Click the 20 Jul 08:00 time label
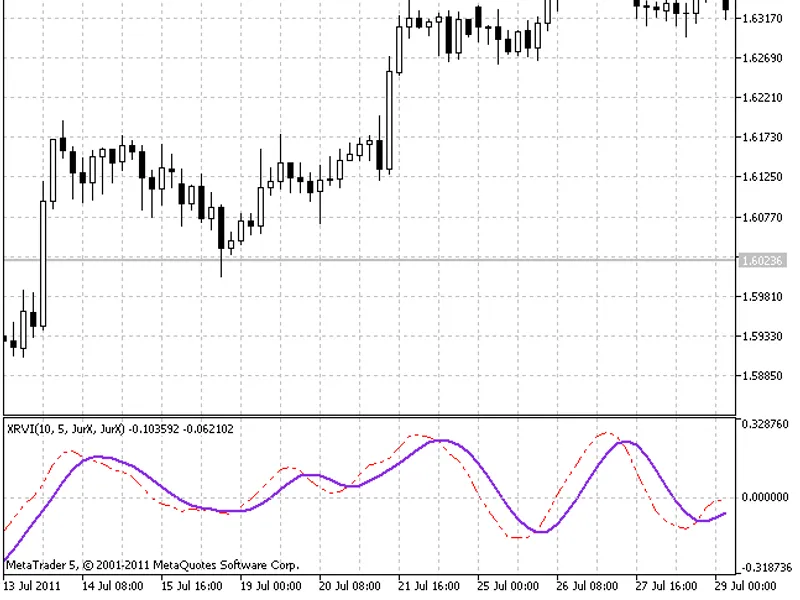 coord(350,586)
